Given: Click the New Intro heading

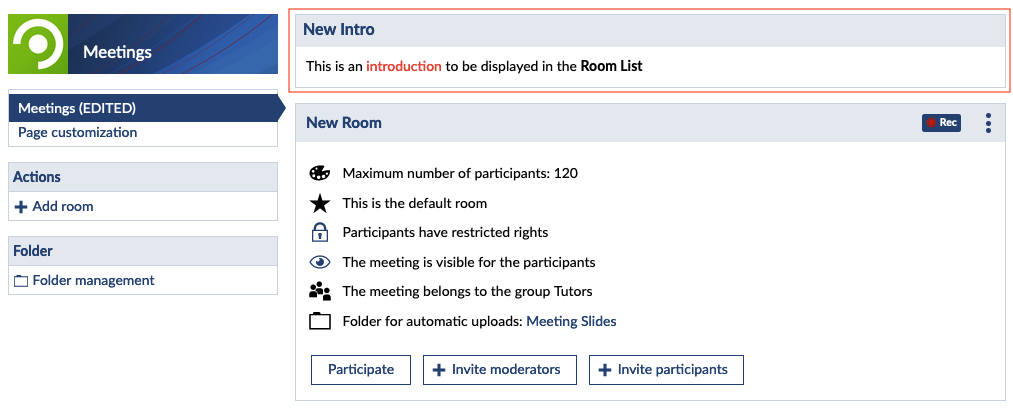Looking at the screenshot, I should [339, 30].
